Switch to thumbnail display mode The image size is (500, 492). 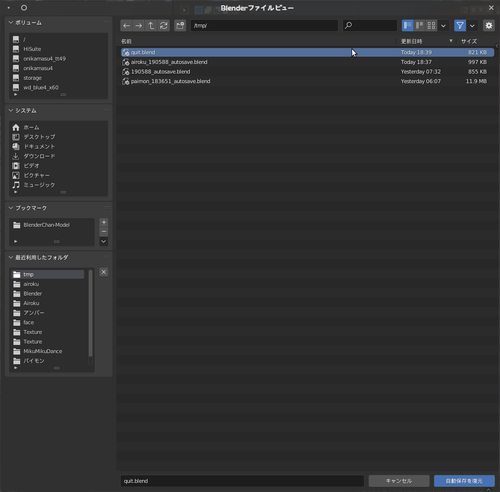[x=431, y=25]
